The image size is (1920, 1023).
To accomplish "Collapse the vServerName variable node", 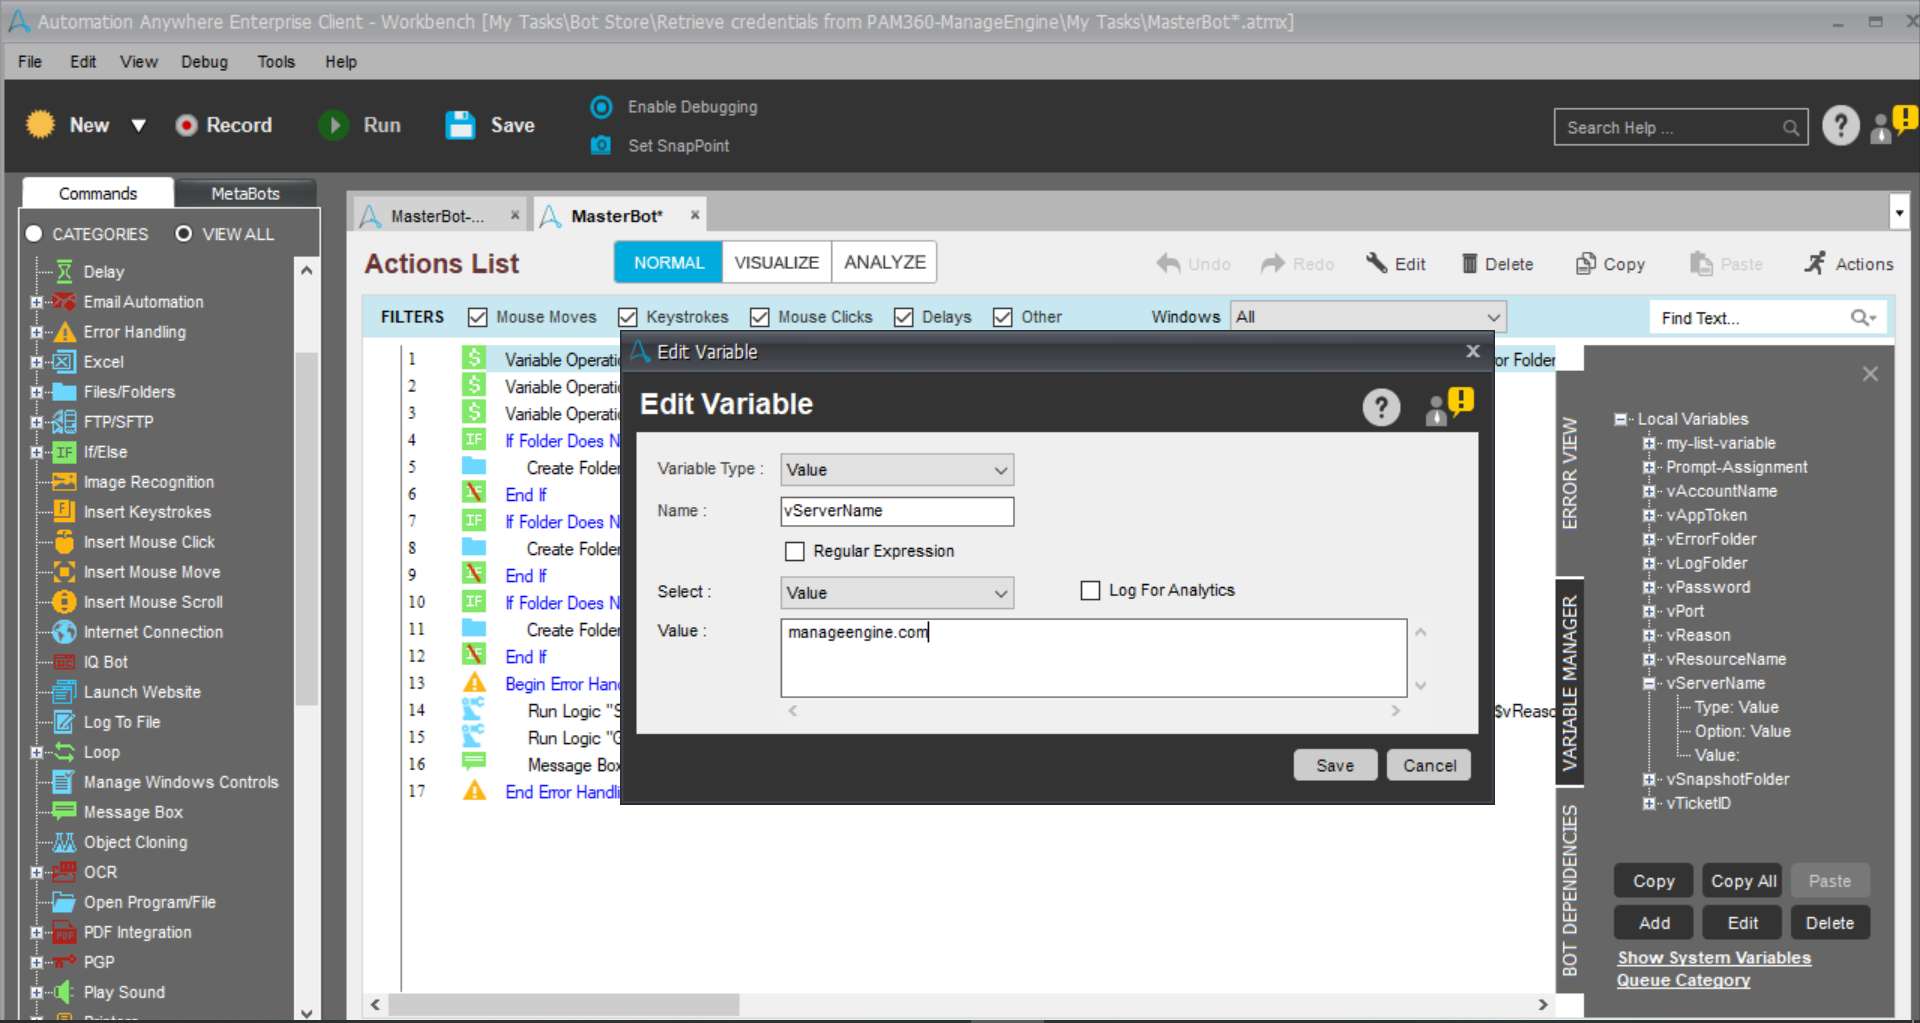I will click(1649, 683).
